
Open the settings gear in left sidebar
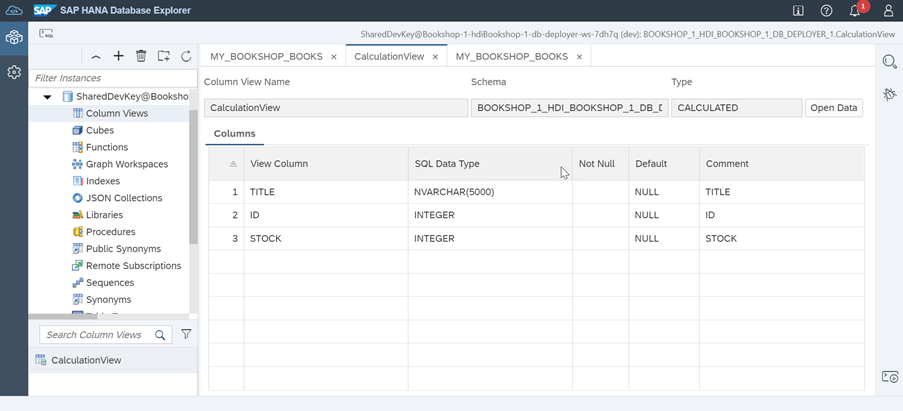pyautogui.click(x=14, y=73)
